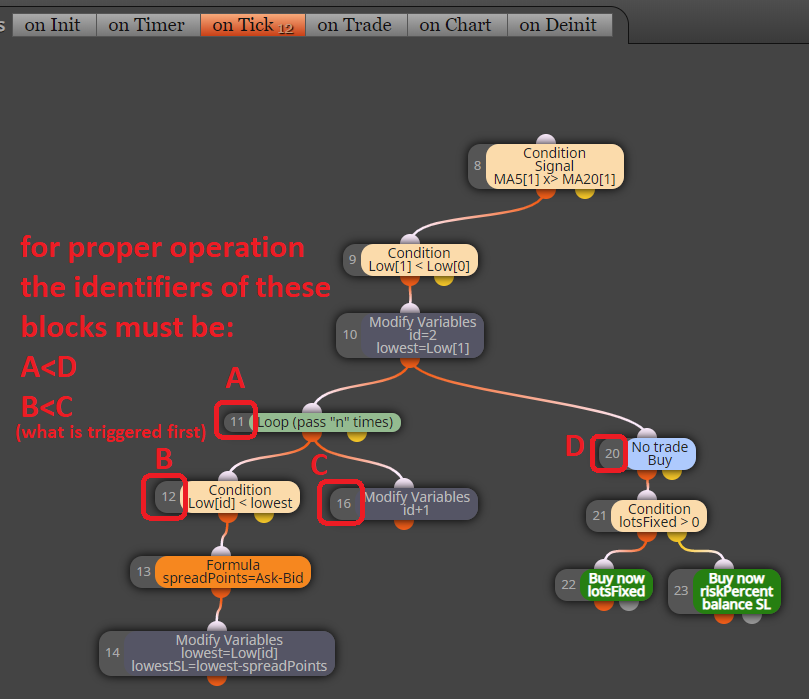Switch to the on Chart tab
The height and width of the screenshot is (699, 811).
point(457,25)
